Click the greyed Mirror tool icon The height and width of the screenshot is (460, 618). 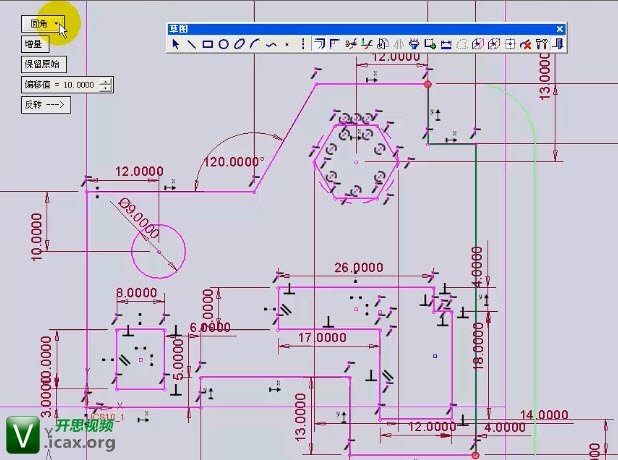(x=399, y=44)
